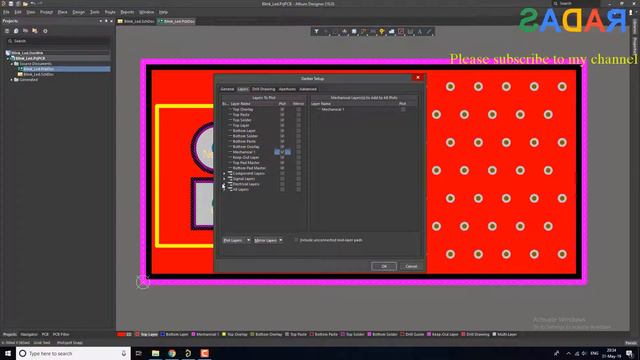Toggle Plot checkbox for Keep-Out Layer

point(282,157)
